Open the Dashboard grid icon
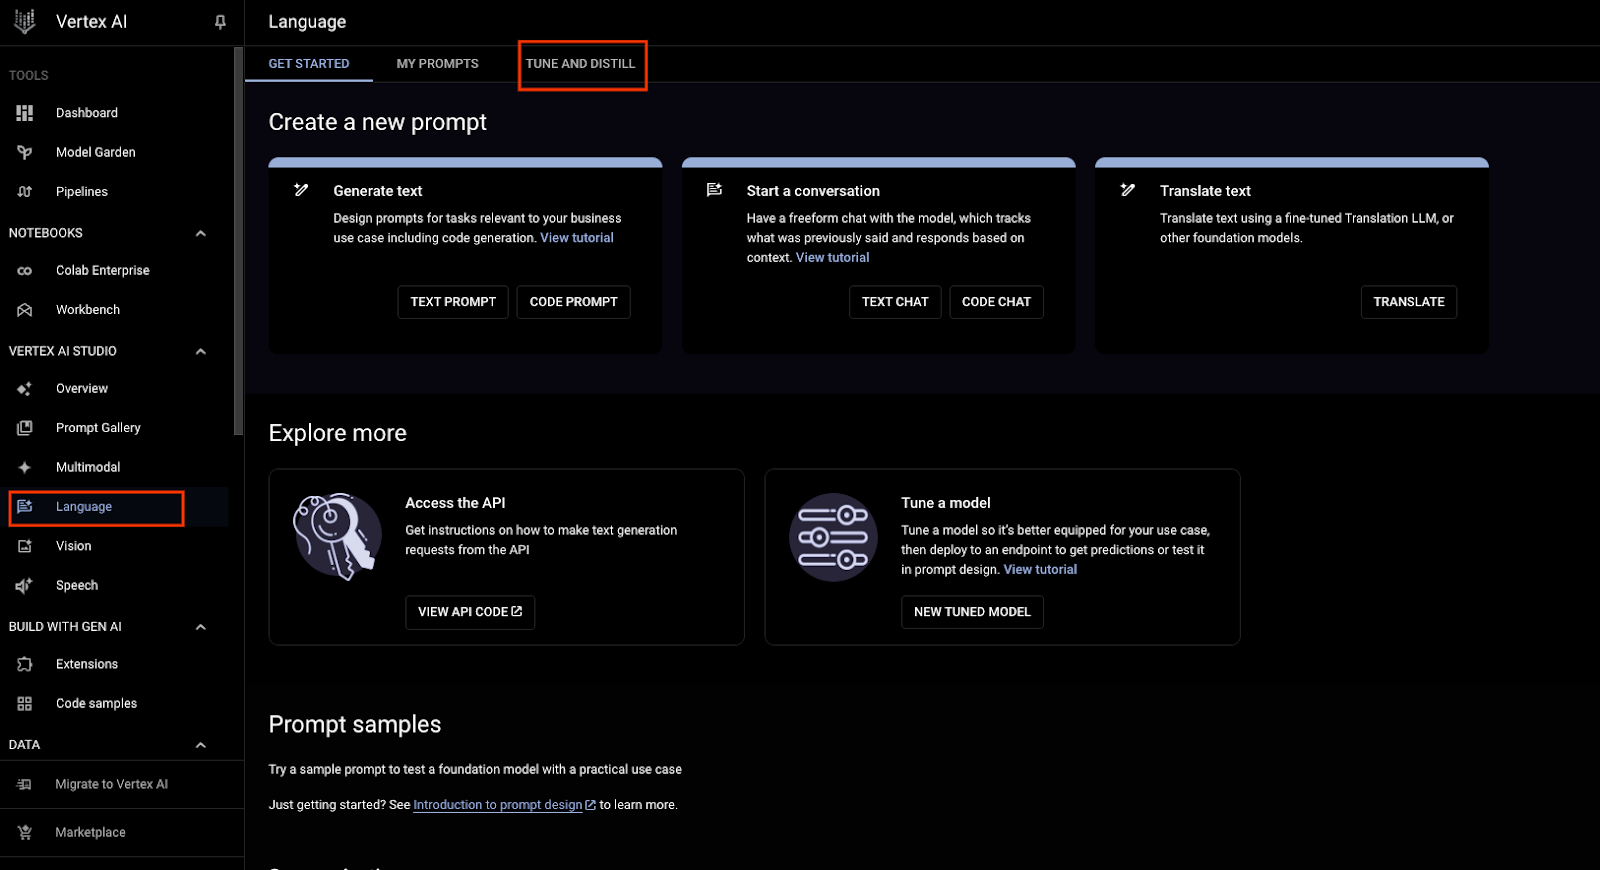1600x870 pixels. pyautogui.click(x=25, y=113)
